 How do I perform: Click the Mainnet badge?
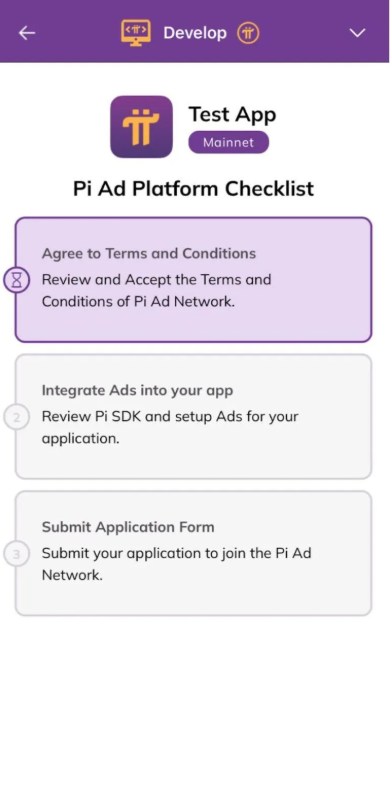click(x=228, y=142)
